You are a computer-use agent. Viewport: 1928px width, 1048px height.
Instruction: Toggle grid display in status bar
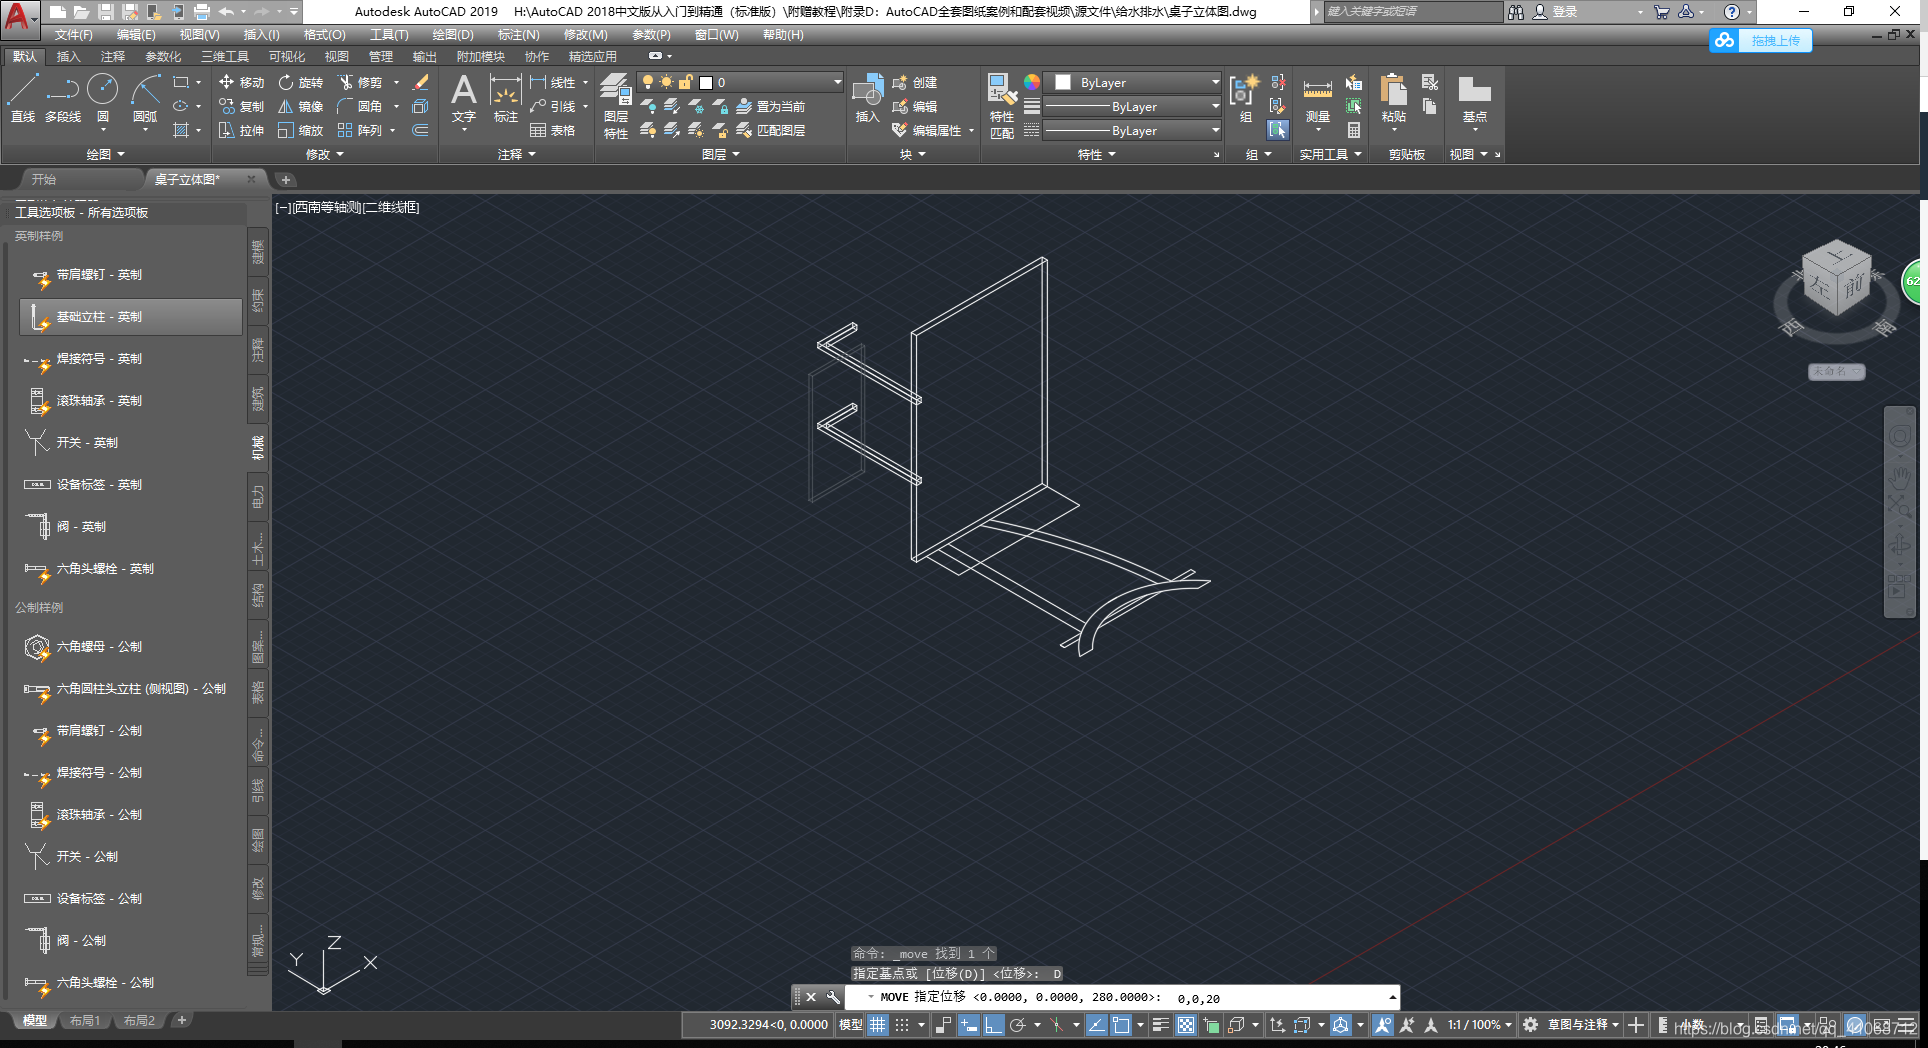coord(878,1025)
